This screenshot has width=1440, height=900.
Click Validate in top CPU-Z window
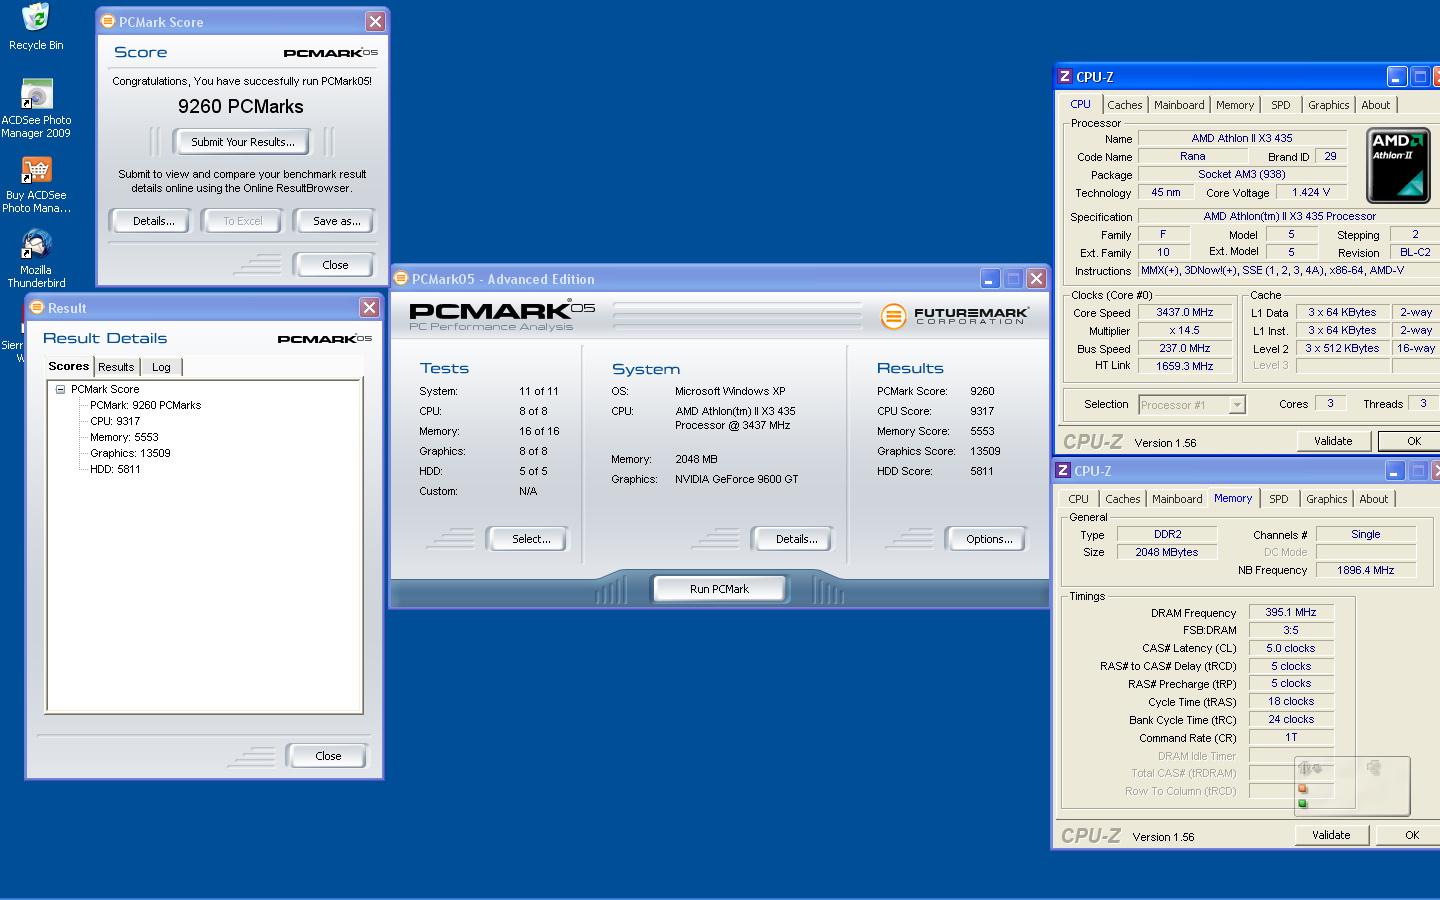[1332, 441]
